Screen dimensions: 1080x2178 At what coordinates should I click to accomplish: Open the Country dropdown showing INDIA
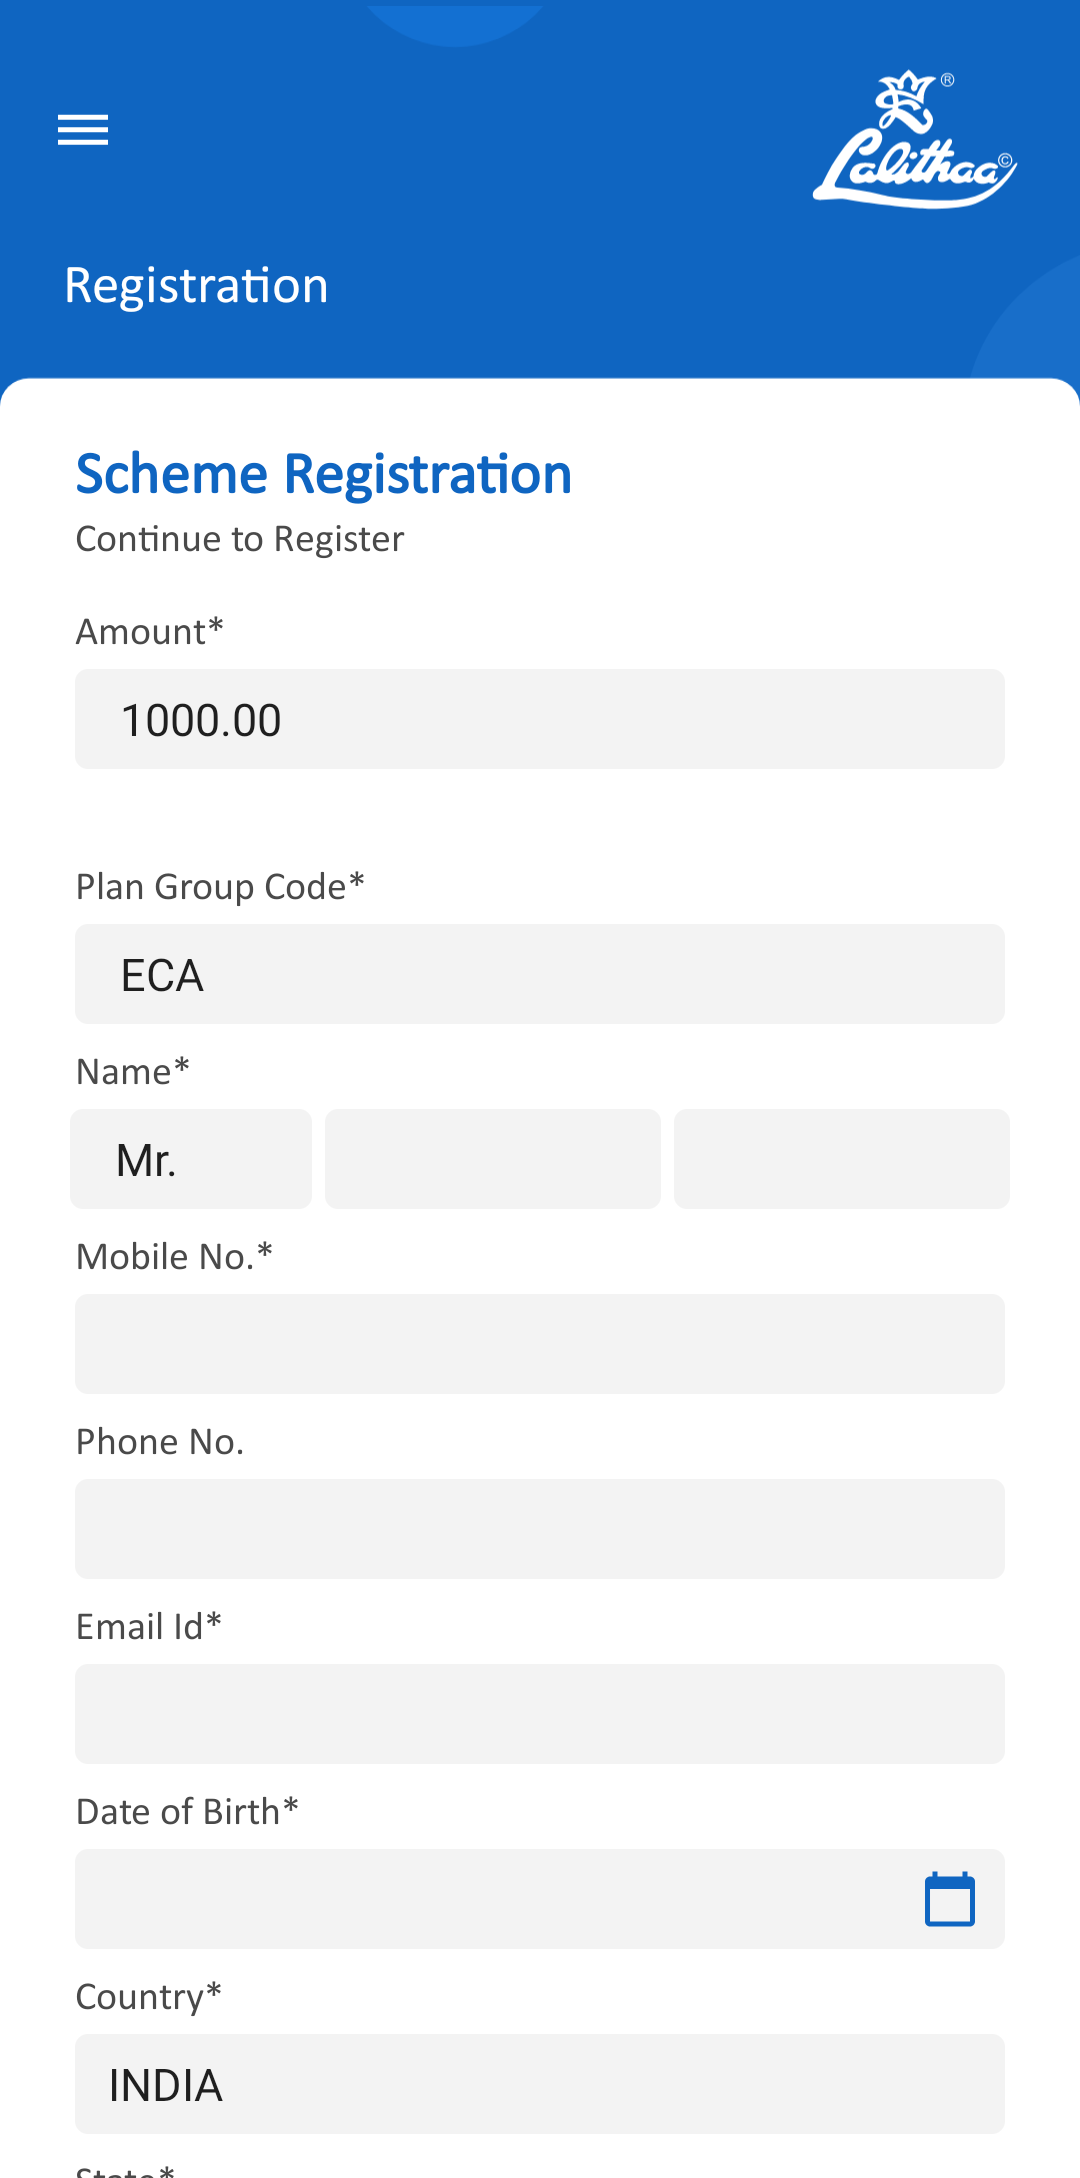[540, 2084]
